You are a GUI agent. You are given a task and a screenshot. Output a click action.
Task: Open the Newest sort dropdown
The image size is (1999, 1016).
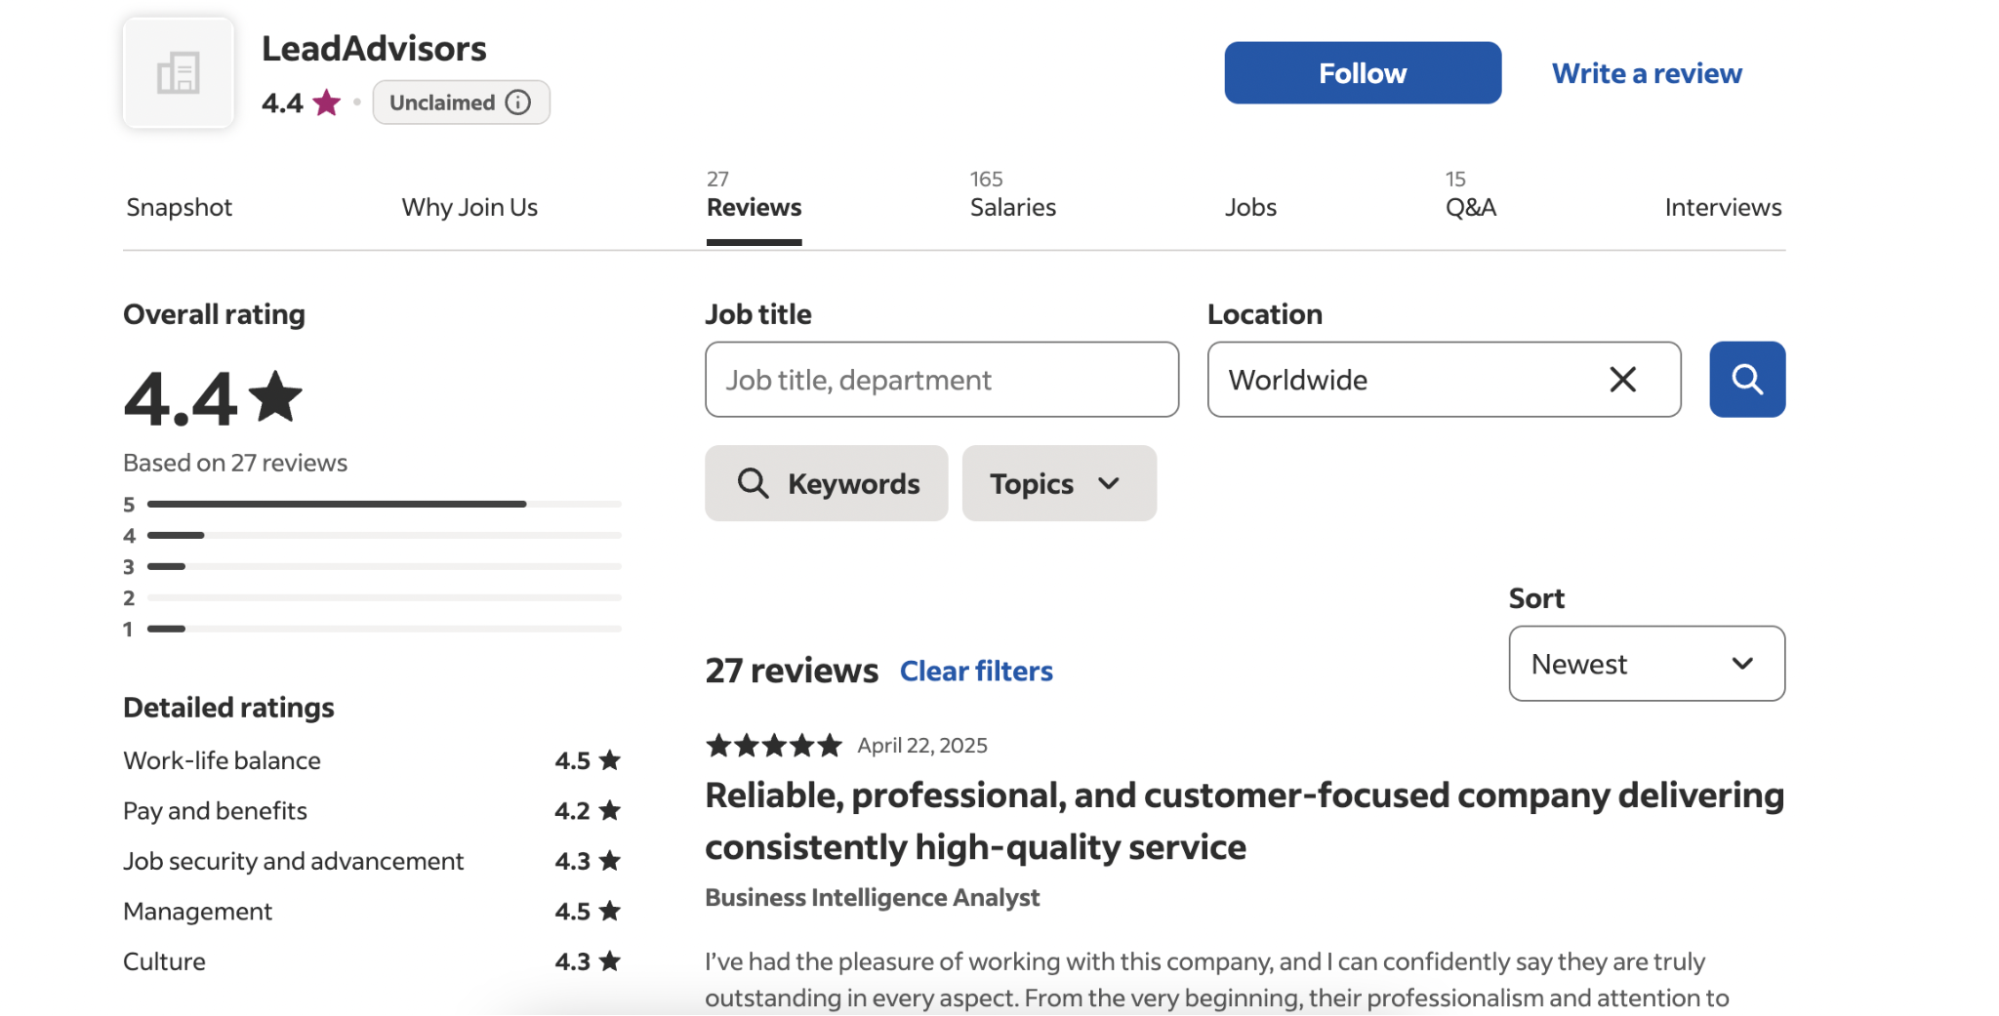[1646, 664]
